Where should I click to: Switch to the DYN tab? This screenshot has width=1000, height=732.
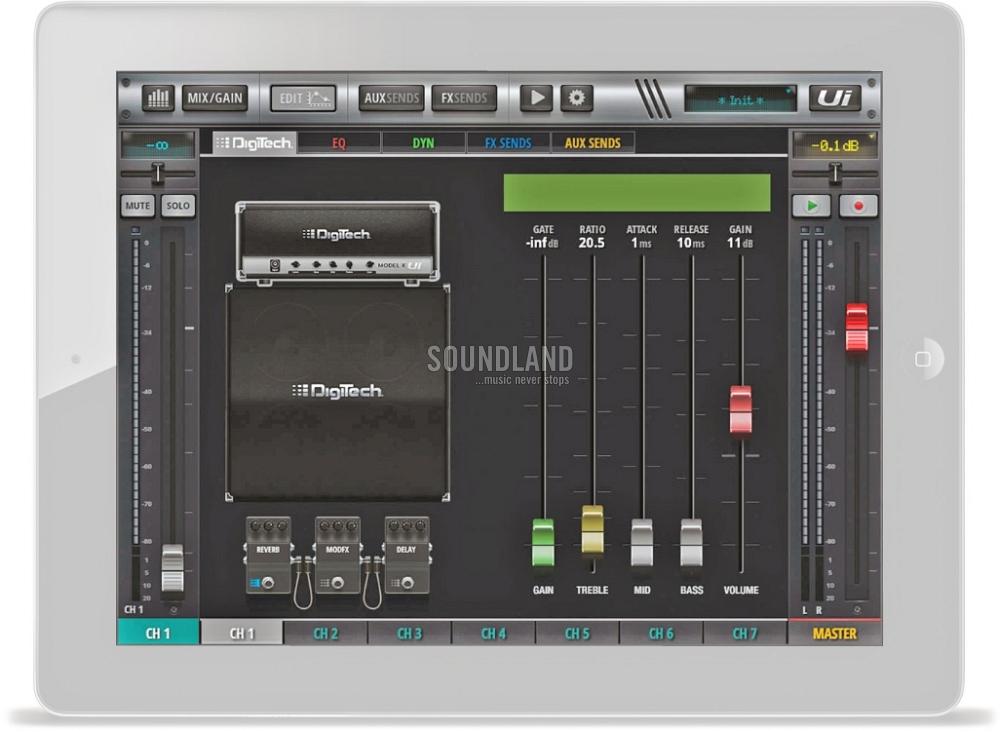tap(423, 143)
